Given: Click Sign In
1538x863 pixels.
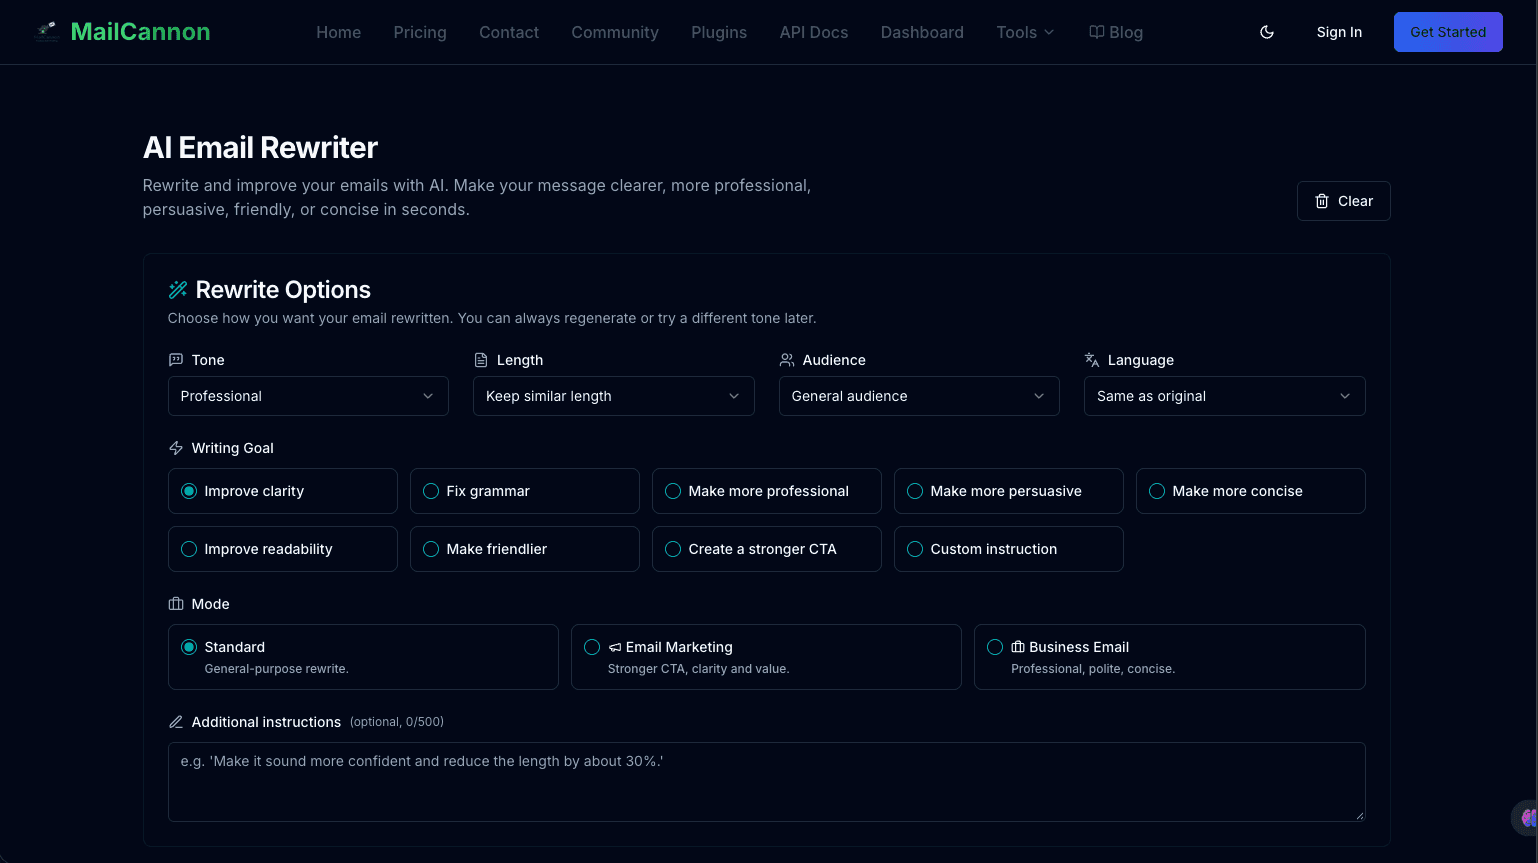Looking at the screenshot, I should (1339, 32).
